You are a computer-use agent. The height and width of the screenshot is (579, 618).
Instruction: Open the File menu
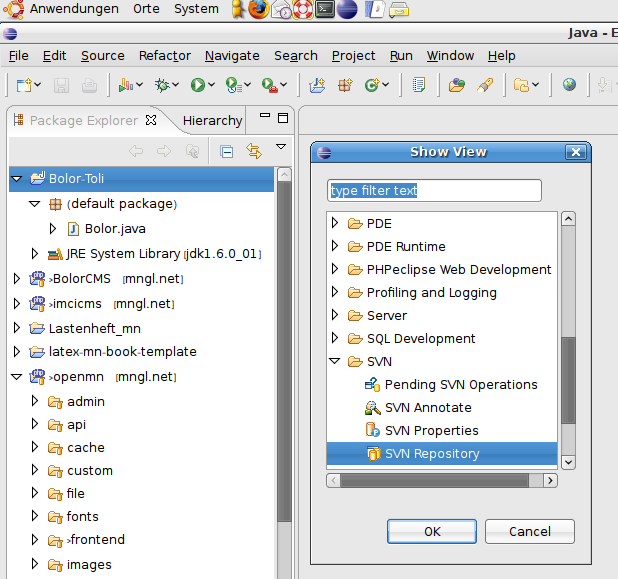click(19, 56)
